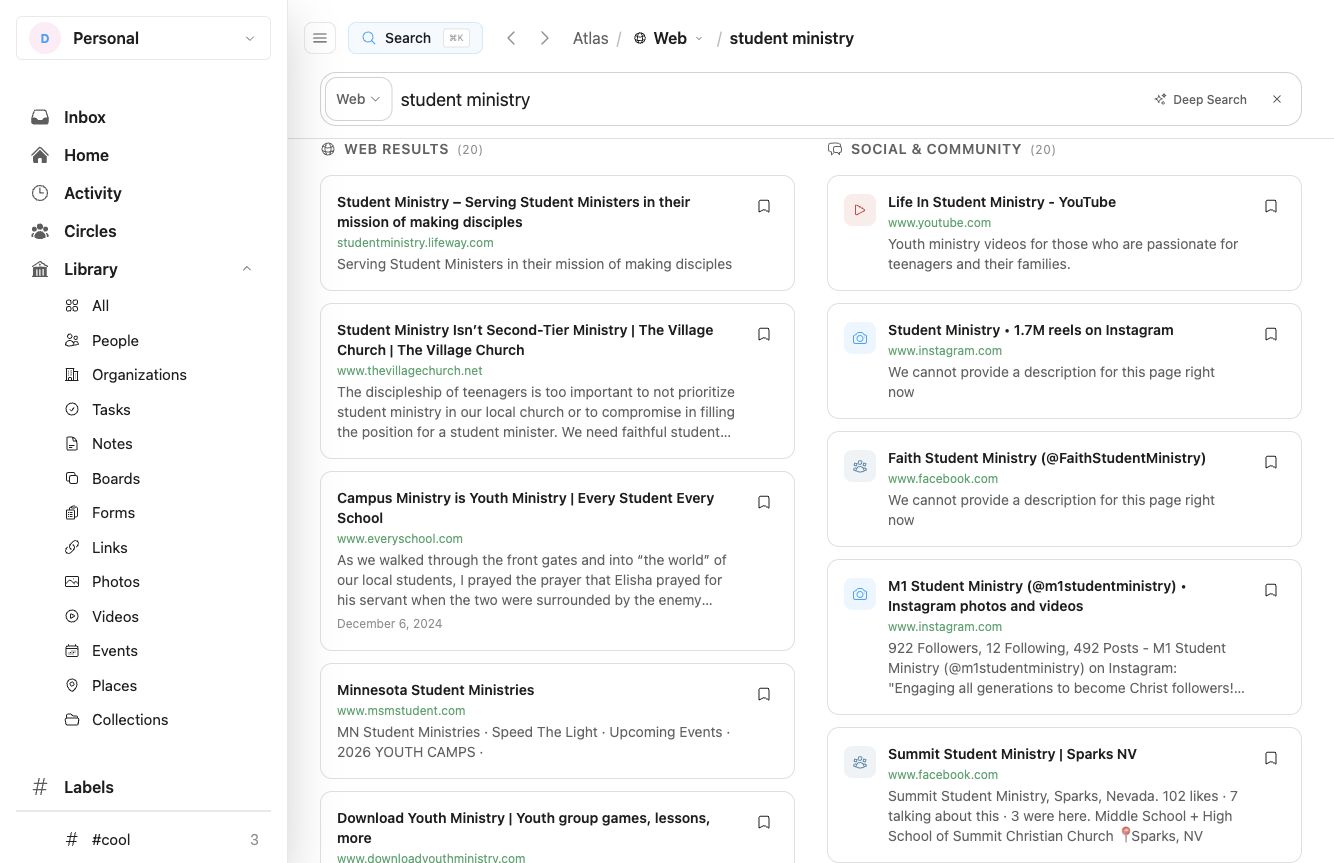Open the Student Ministry – Serving Student Ministers result
Screen dimensions: 1334x863
[513, 212]
